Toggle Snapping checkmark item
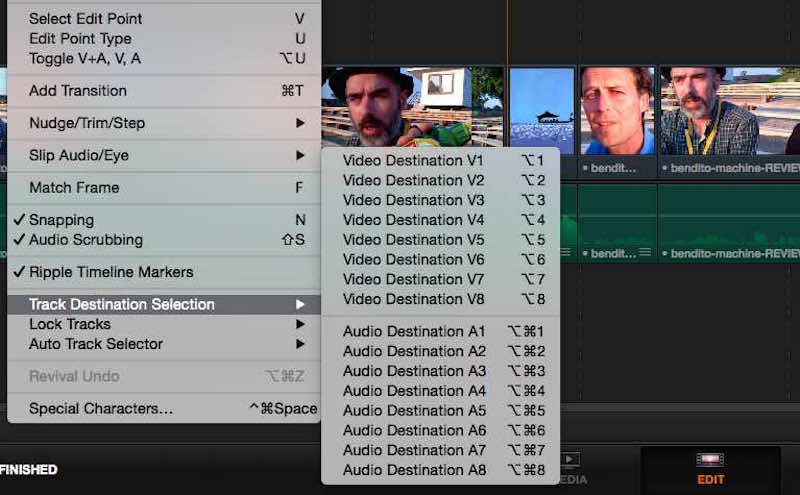 tap(164, 220)
